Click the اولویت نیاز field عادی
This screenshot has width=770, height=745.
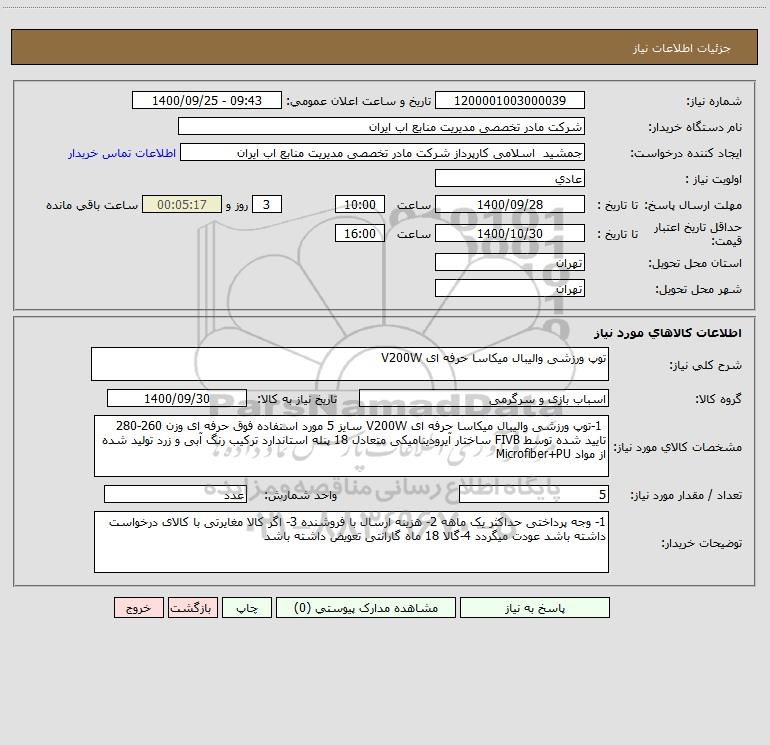[510, 178]
